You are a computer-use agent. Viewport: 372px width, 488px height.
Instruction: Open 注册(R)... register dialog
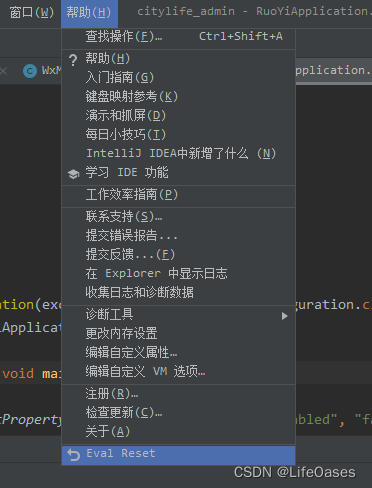click(x=178, y=394)
